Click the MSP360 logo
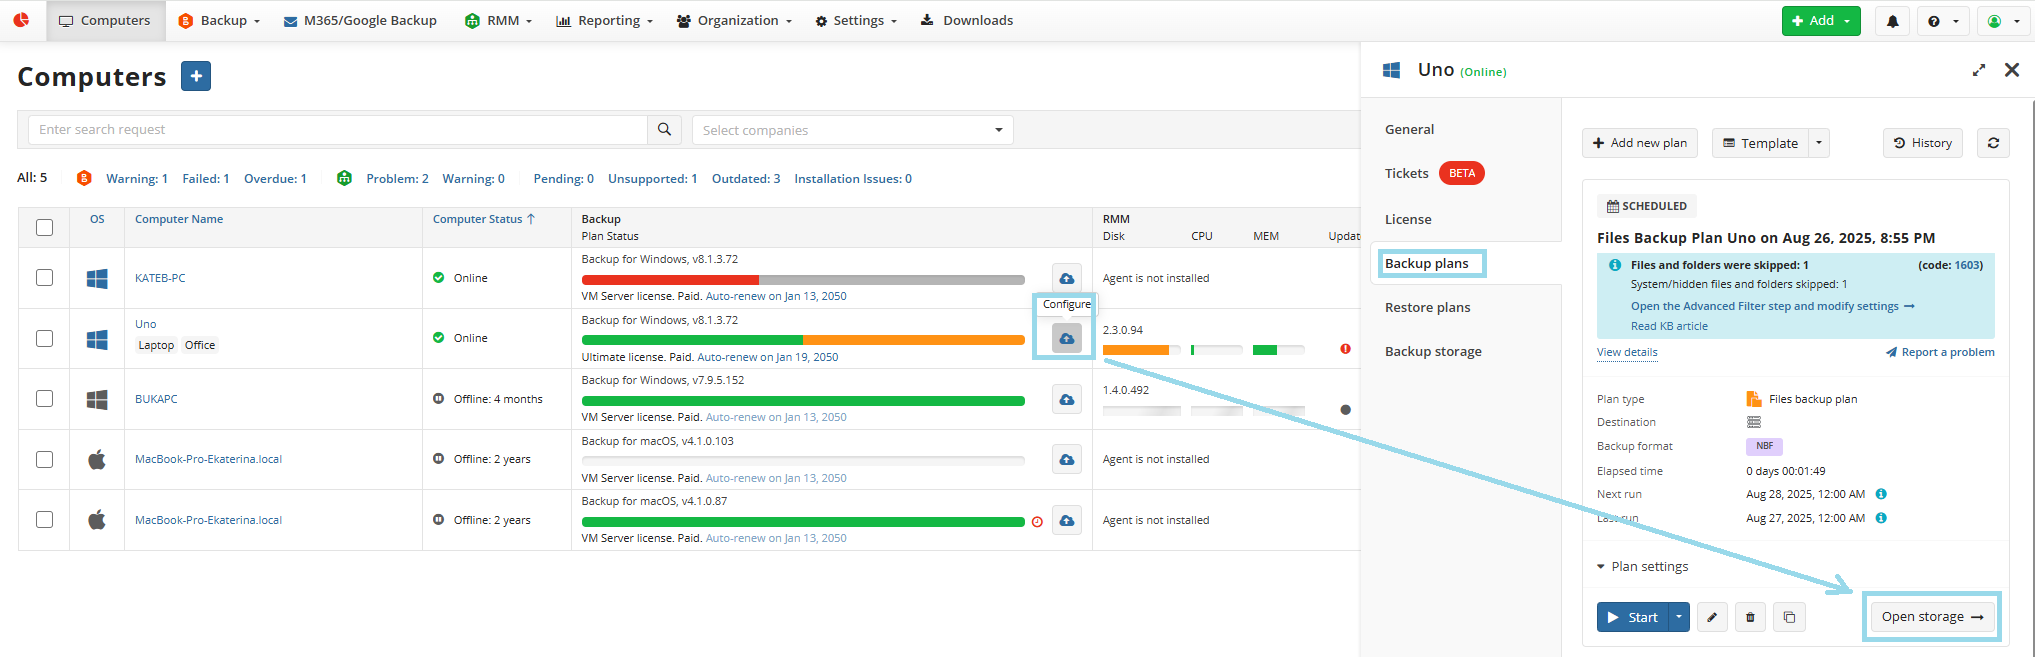The height and width of the screenshot is (657, 2035). tap(21, 20)
